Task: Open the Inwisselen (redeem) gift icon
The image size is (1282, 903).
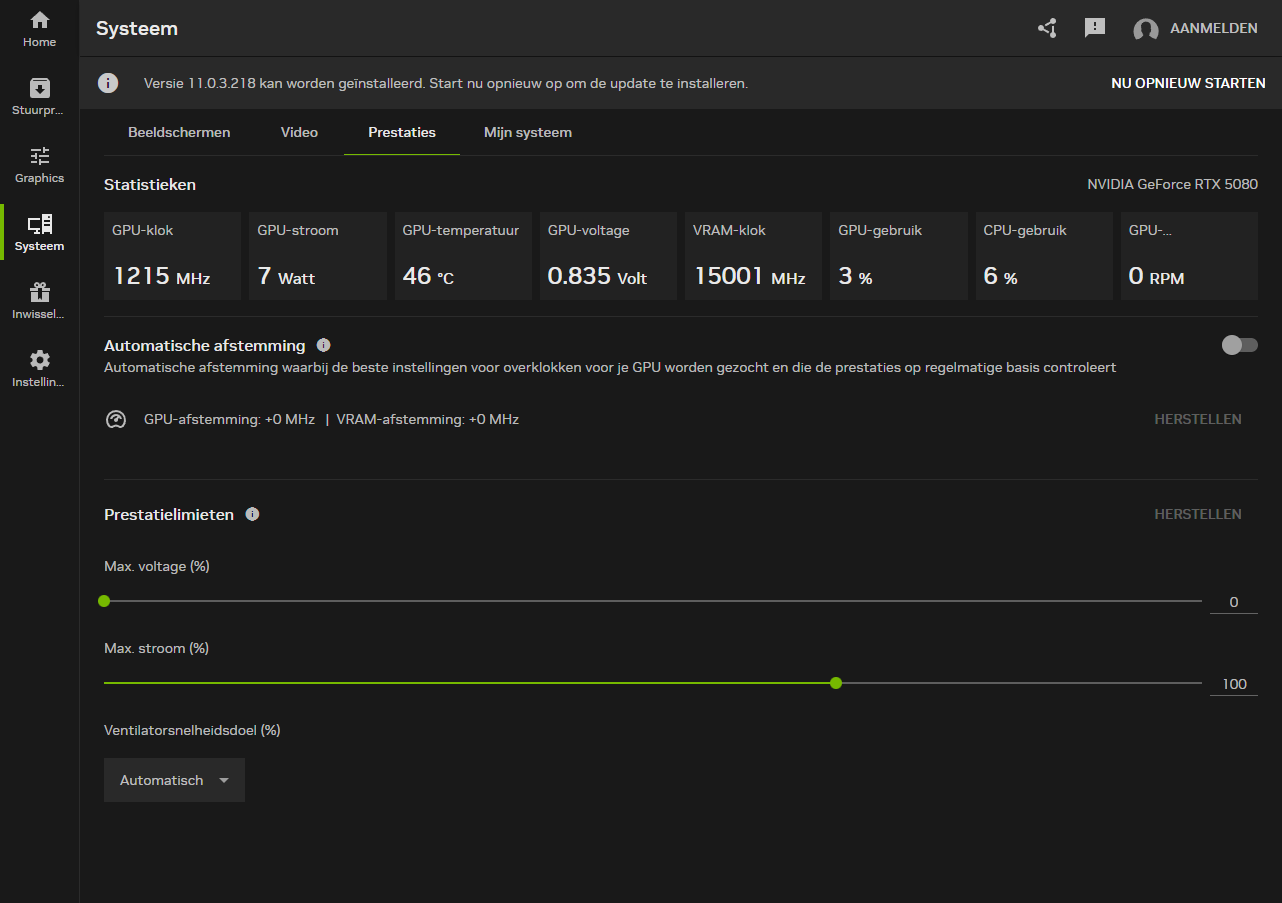Action: coord(40,300)
